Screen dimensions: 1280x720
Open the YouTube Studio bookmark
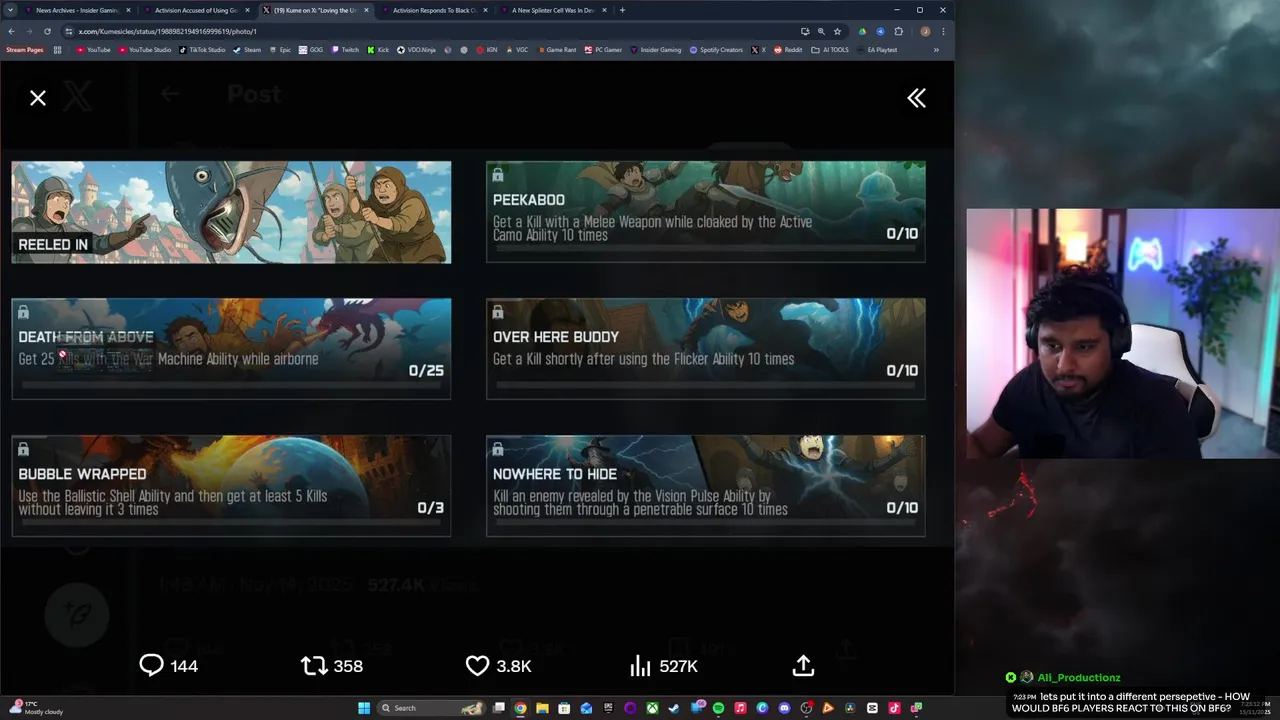(144, 49)
